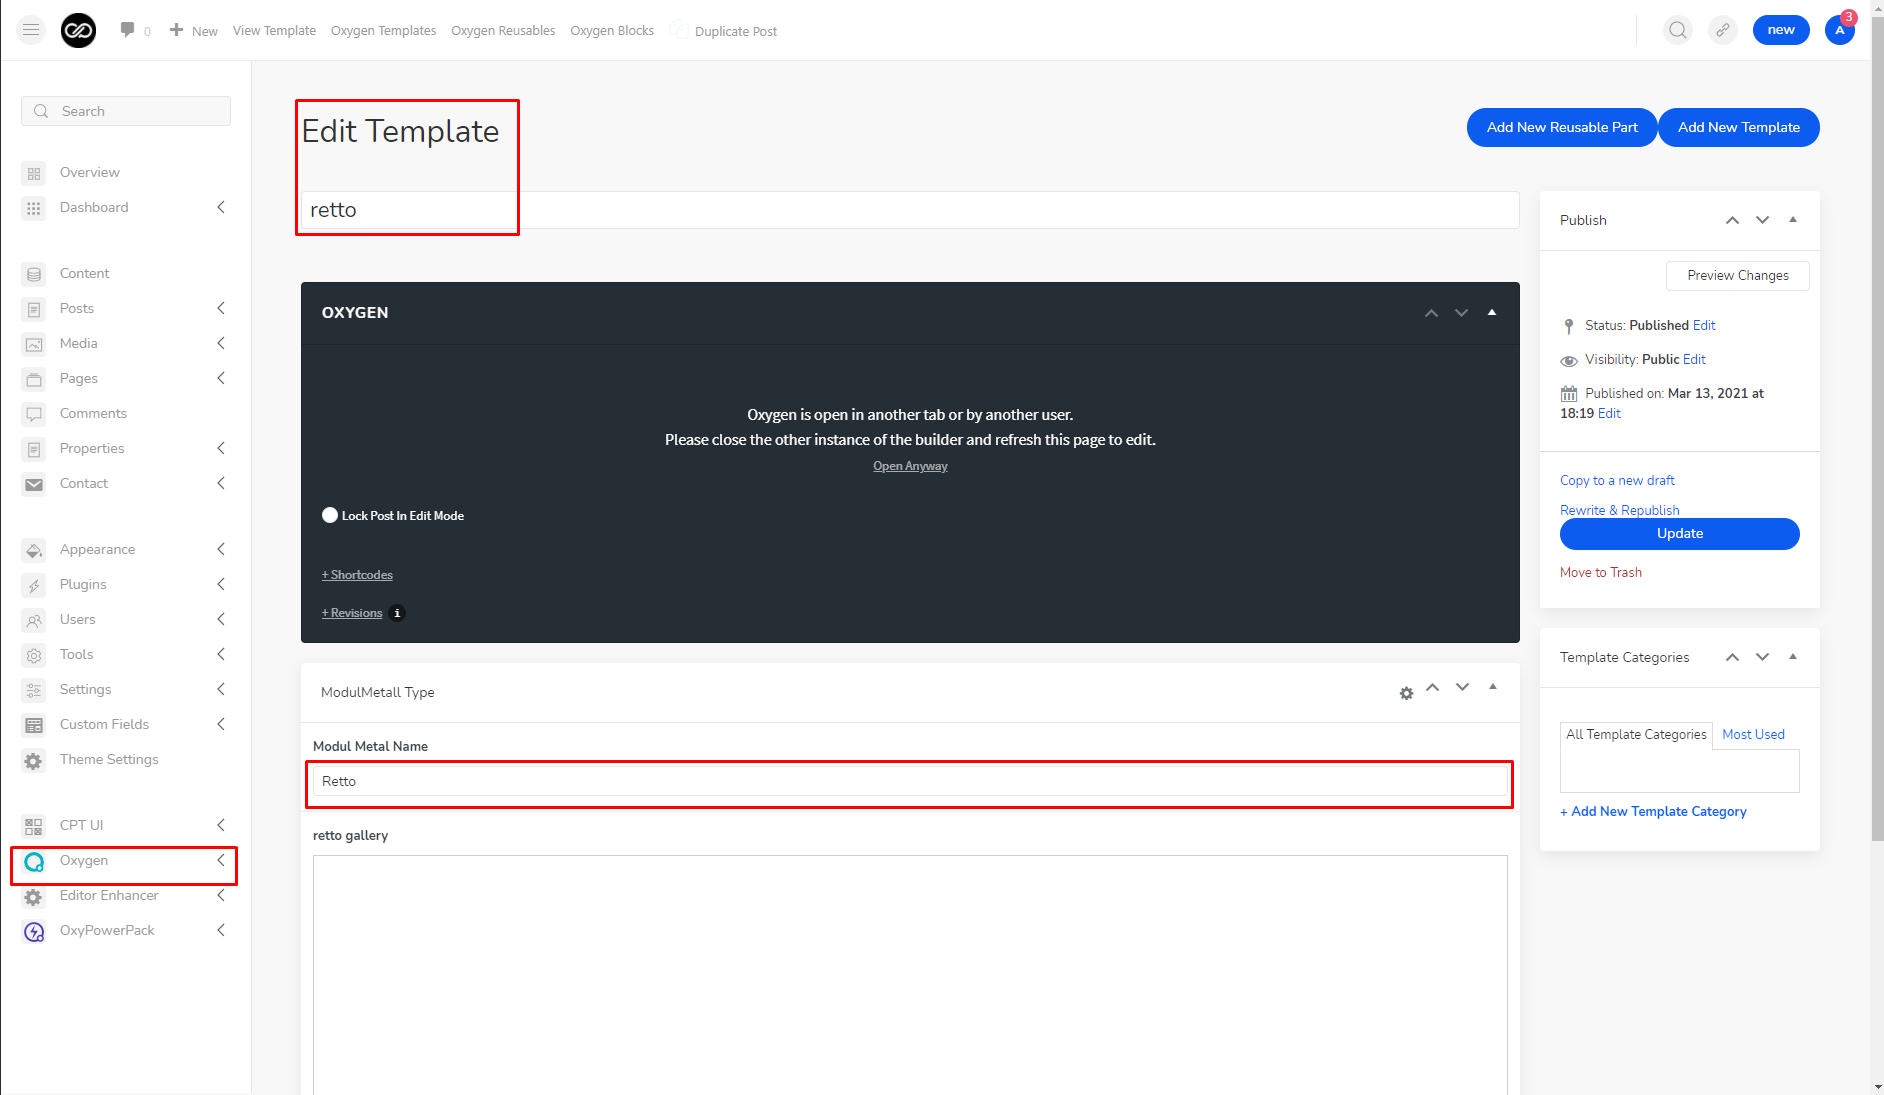Screen dimensions: 1884x1095
Task: Click the Content sidebar icon
Action: tap(34, 274)
